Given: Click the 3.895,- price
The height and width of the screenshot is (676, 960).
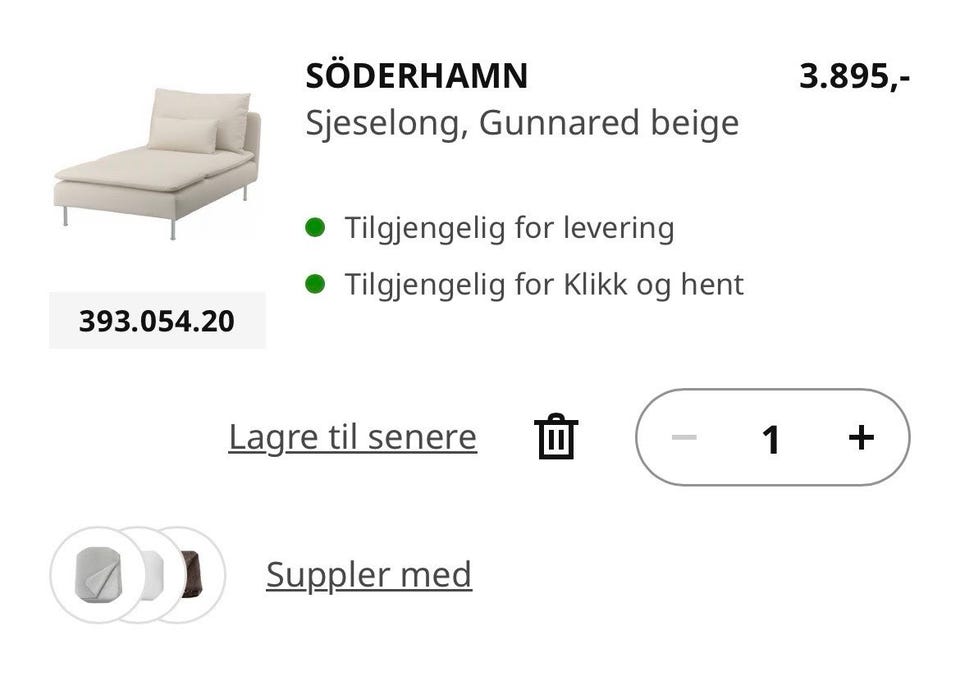Looking at the screenshot, I should tap(853, 76).
